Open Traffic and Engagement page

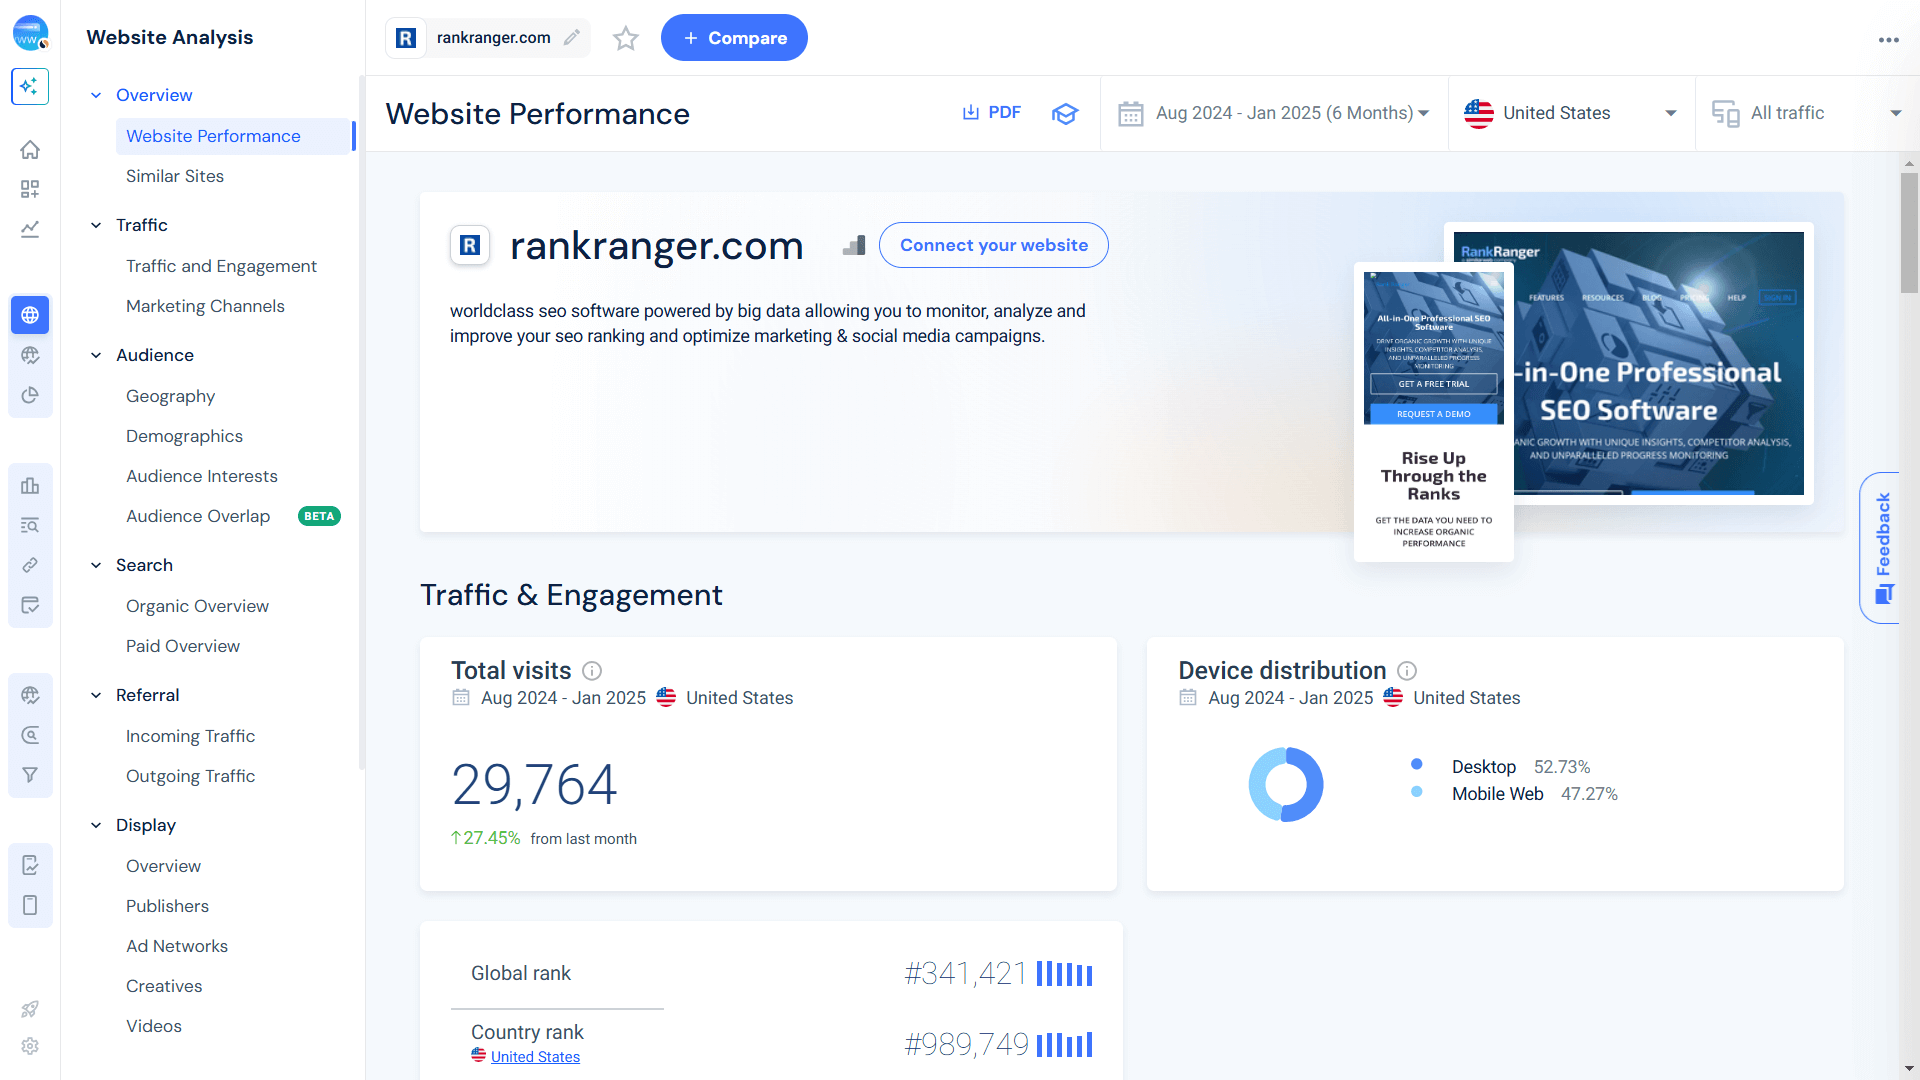[221, 266]
